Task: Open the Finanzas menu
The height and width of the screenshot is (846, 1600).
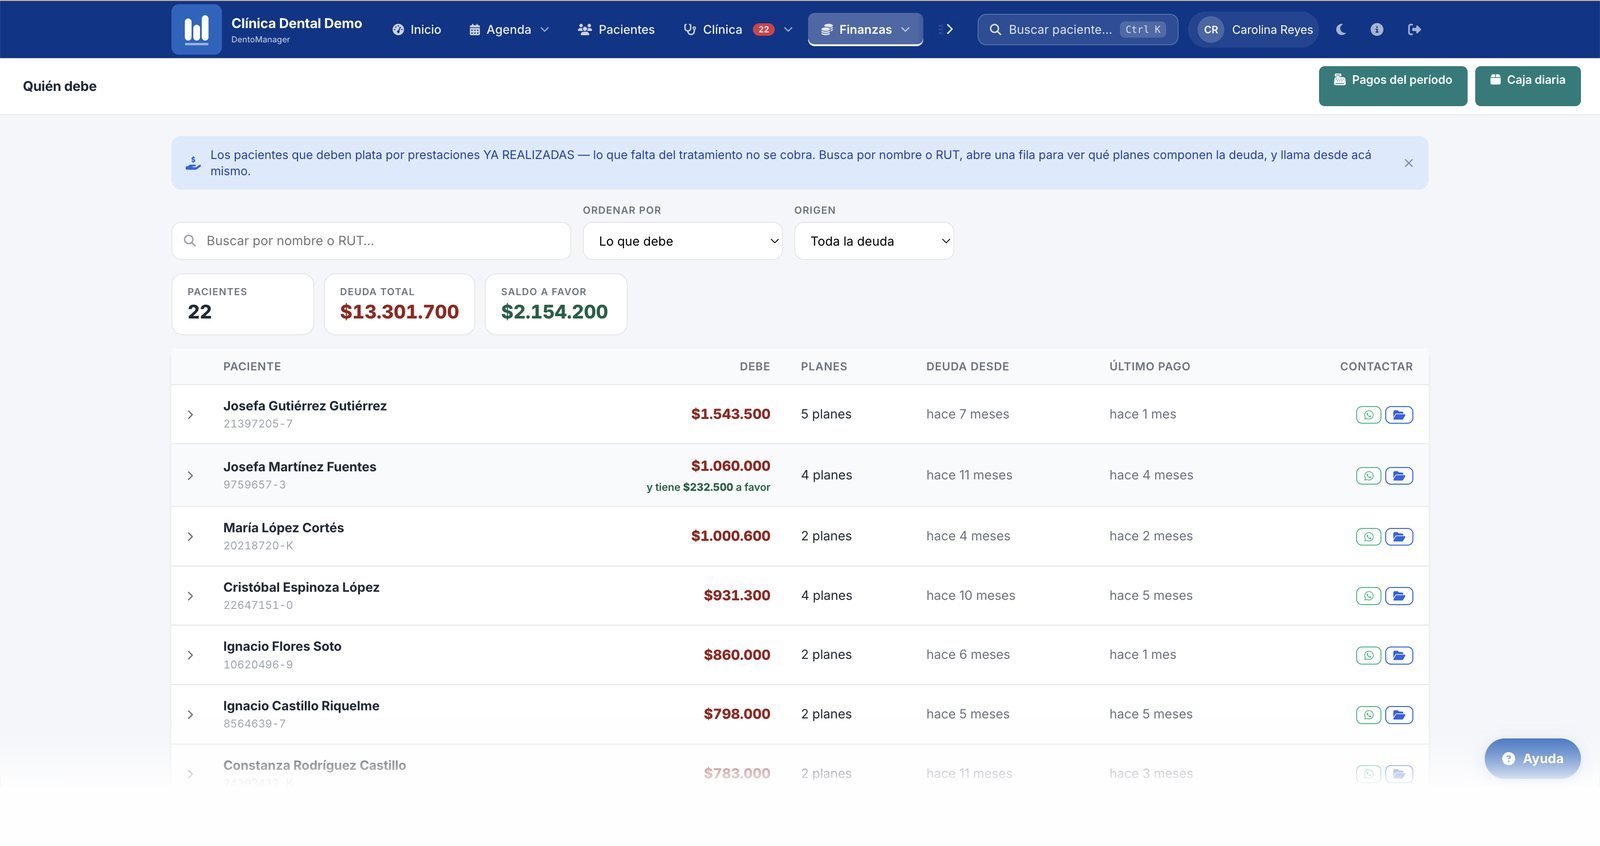Action: [x=865, y=30]
